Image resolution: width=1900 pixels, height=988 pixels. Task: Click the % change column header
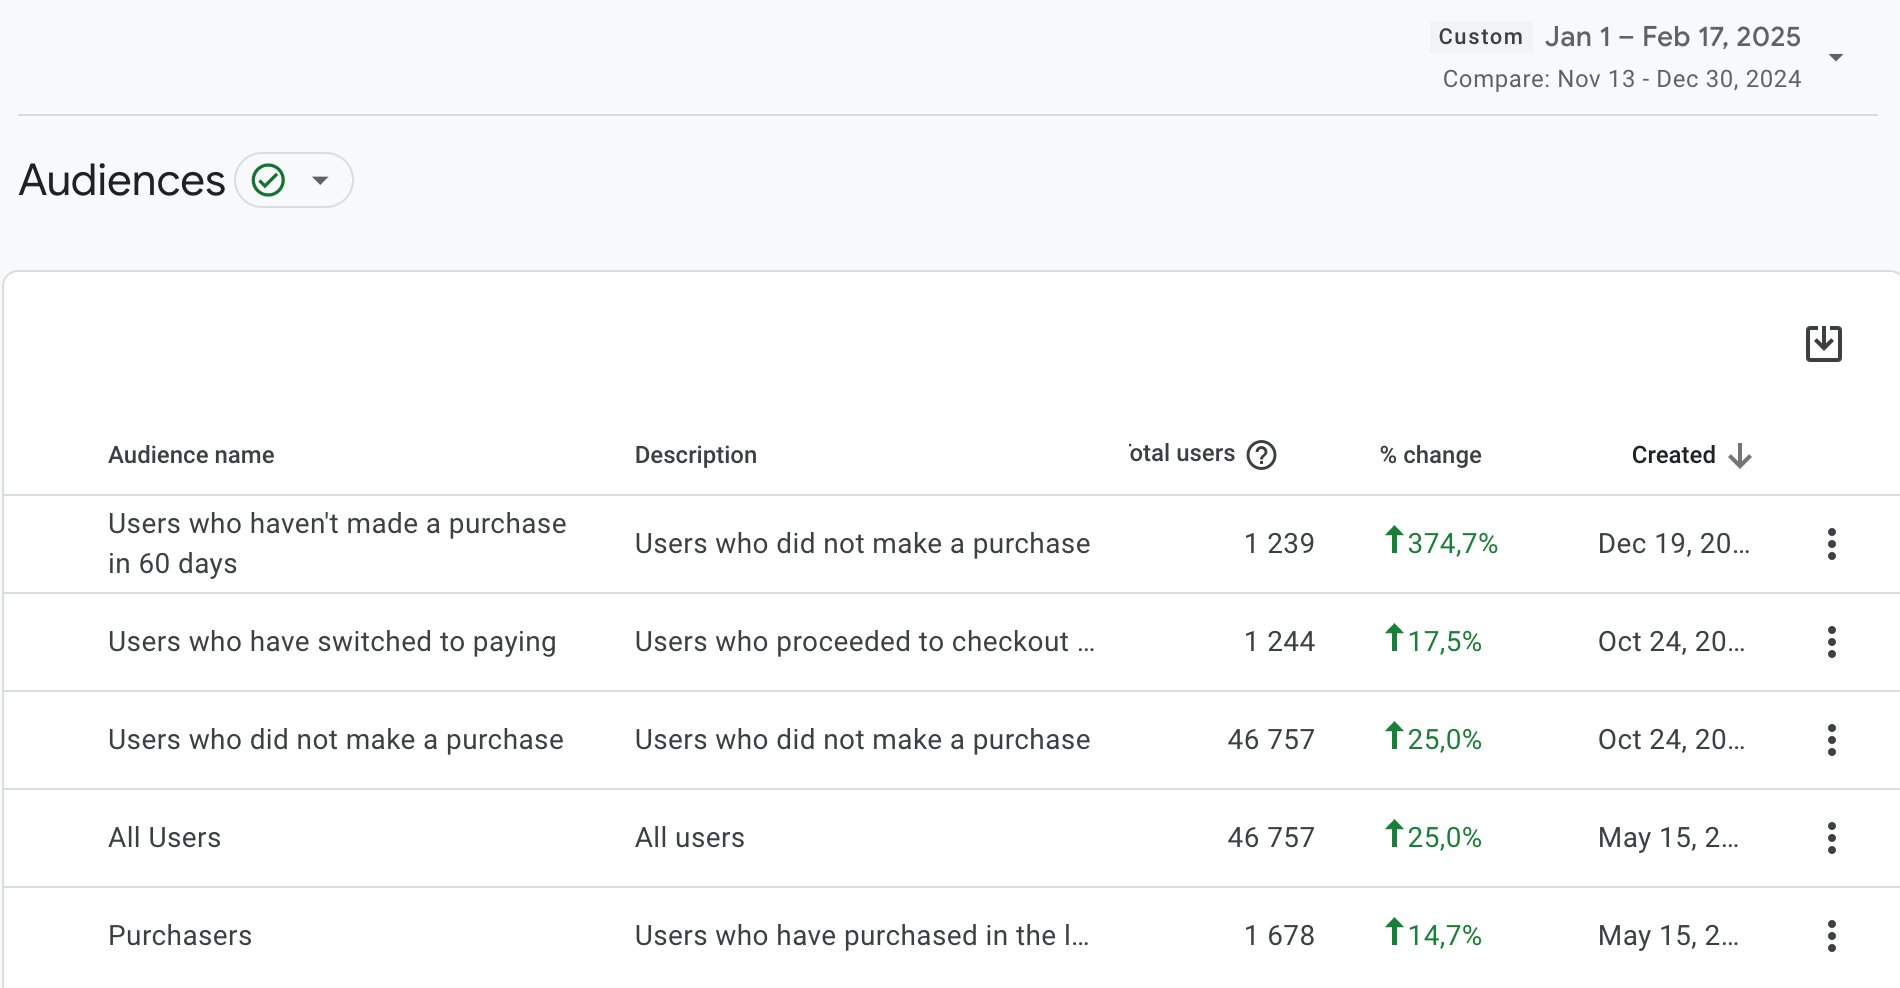coord(1431,455)
